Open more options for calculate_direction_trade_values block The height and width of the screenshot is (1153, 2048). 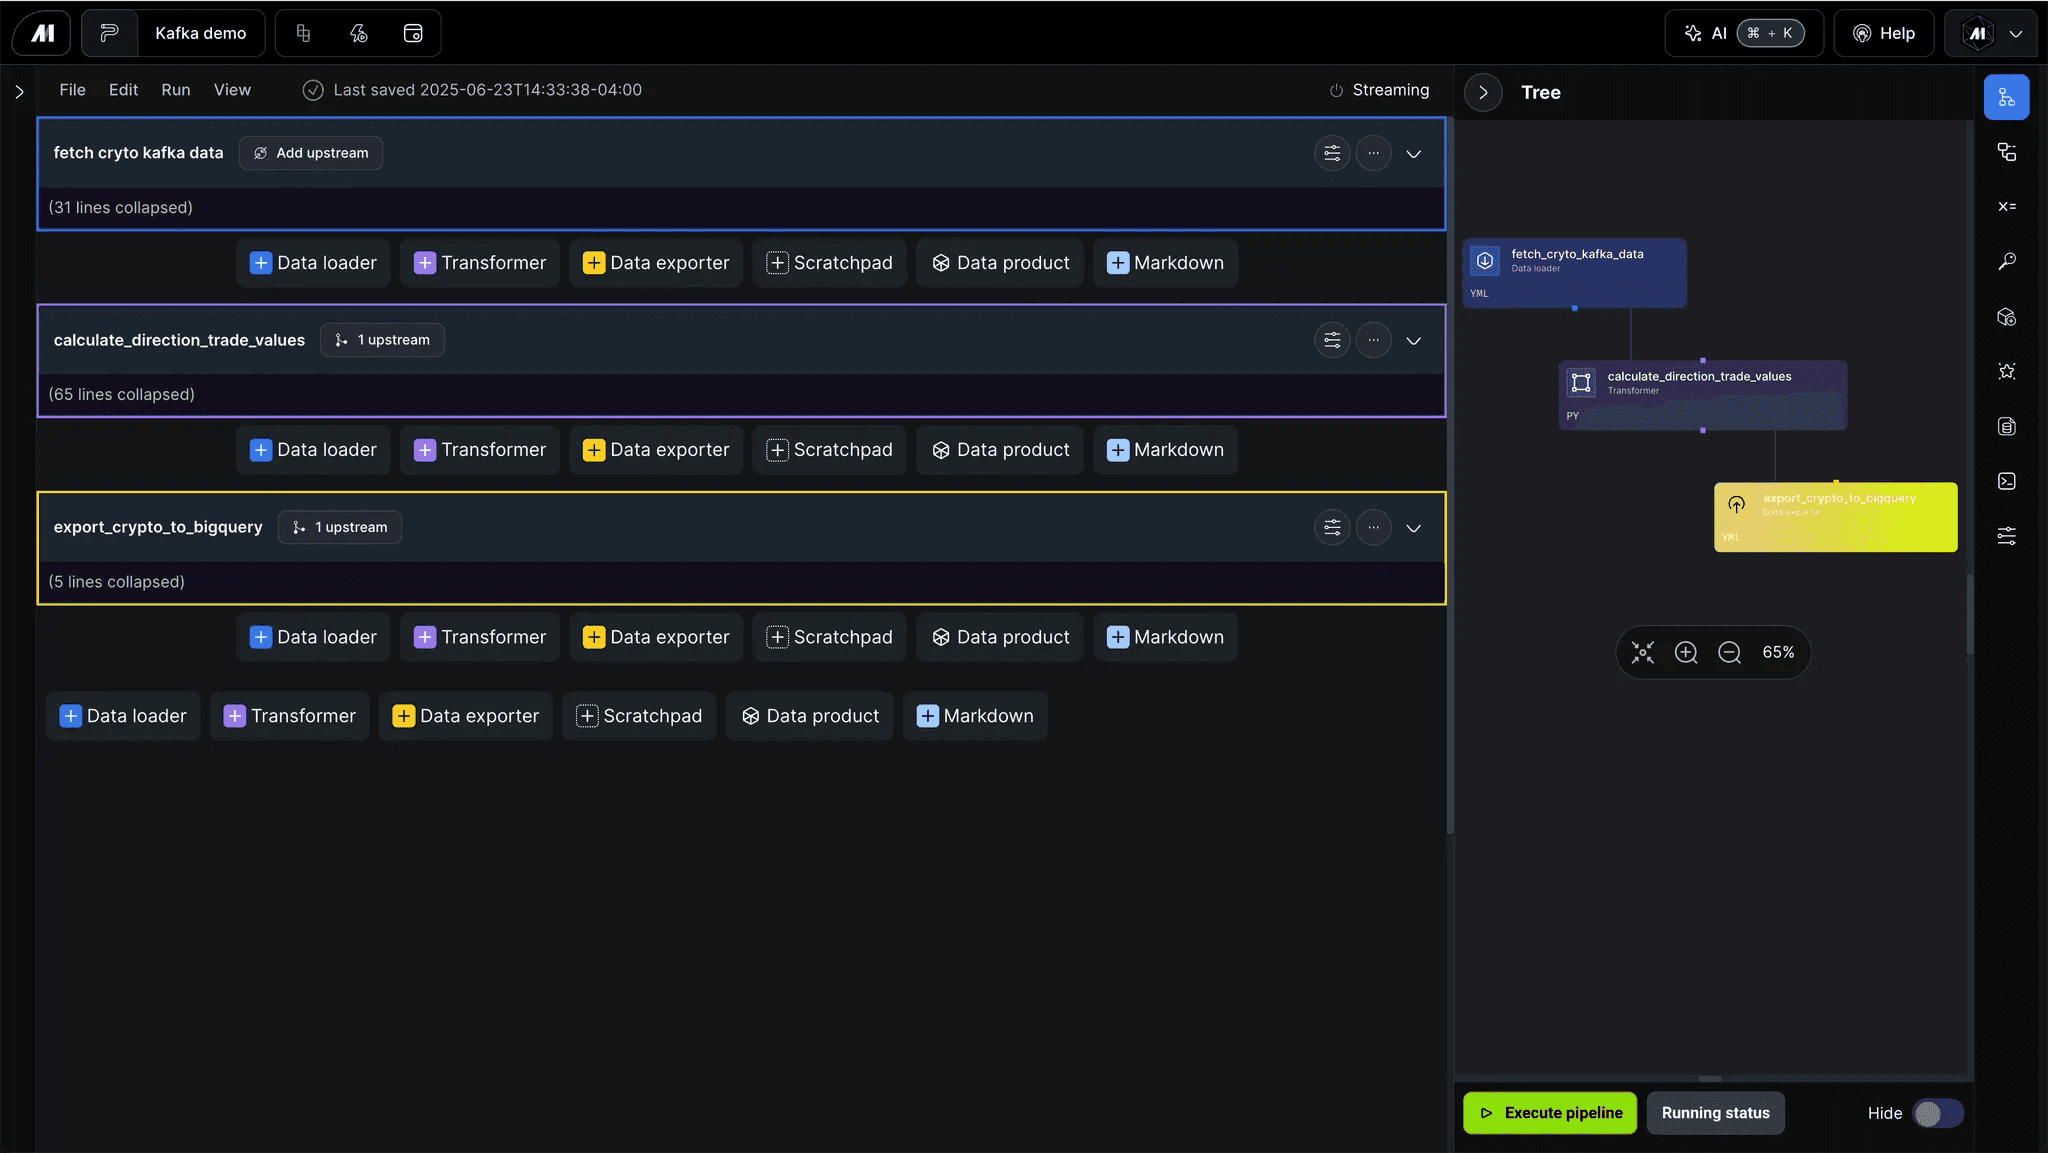pyautogui.click(x=1373, y=340)
